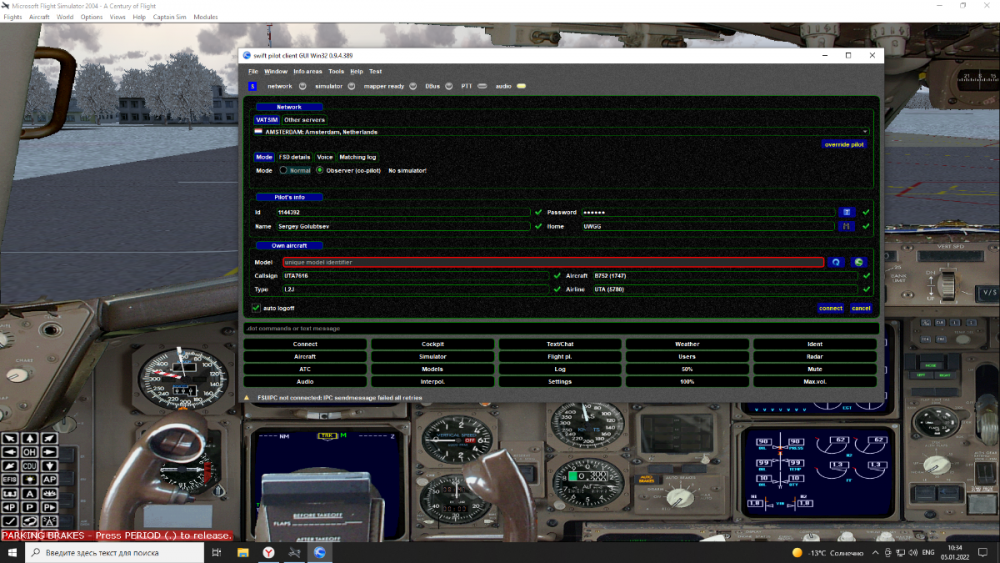Toggle the auto logoff checkbox

[256, 308]
